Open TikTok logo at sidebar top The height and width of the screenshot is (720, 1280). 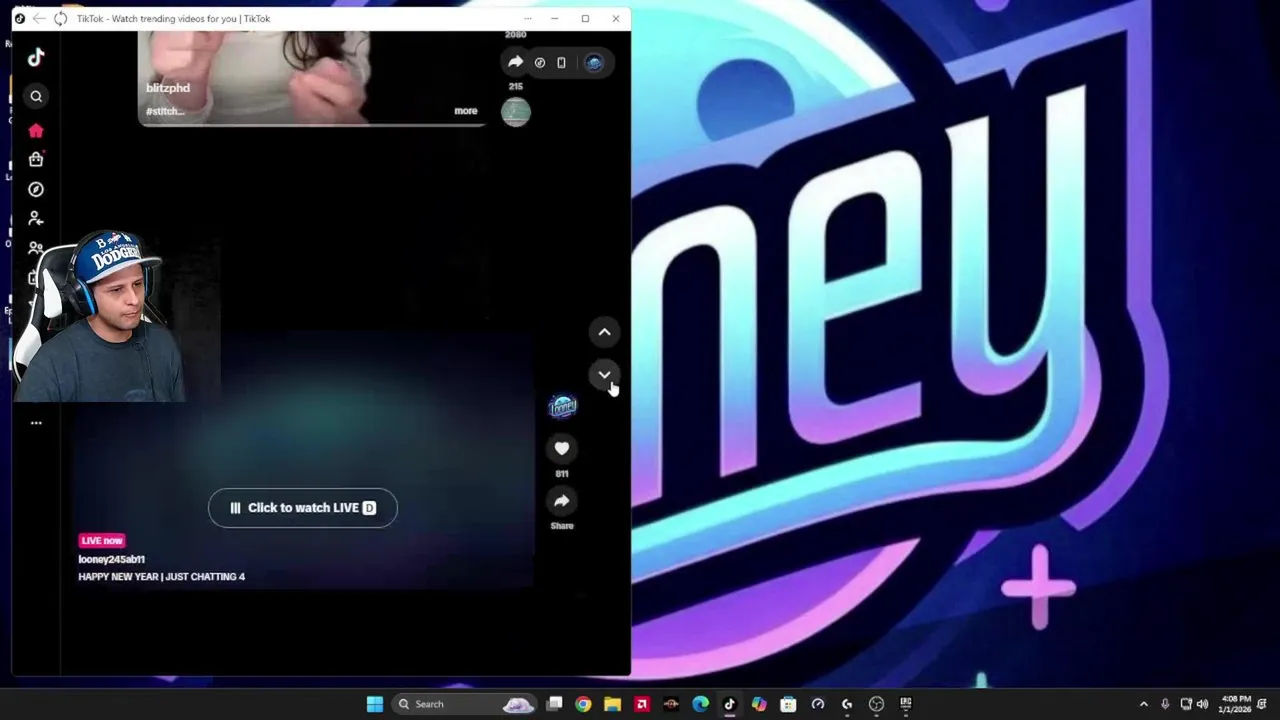[x=36, y=57]
